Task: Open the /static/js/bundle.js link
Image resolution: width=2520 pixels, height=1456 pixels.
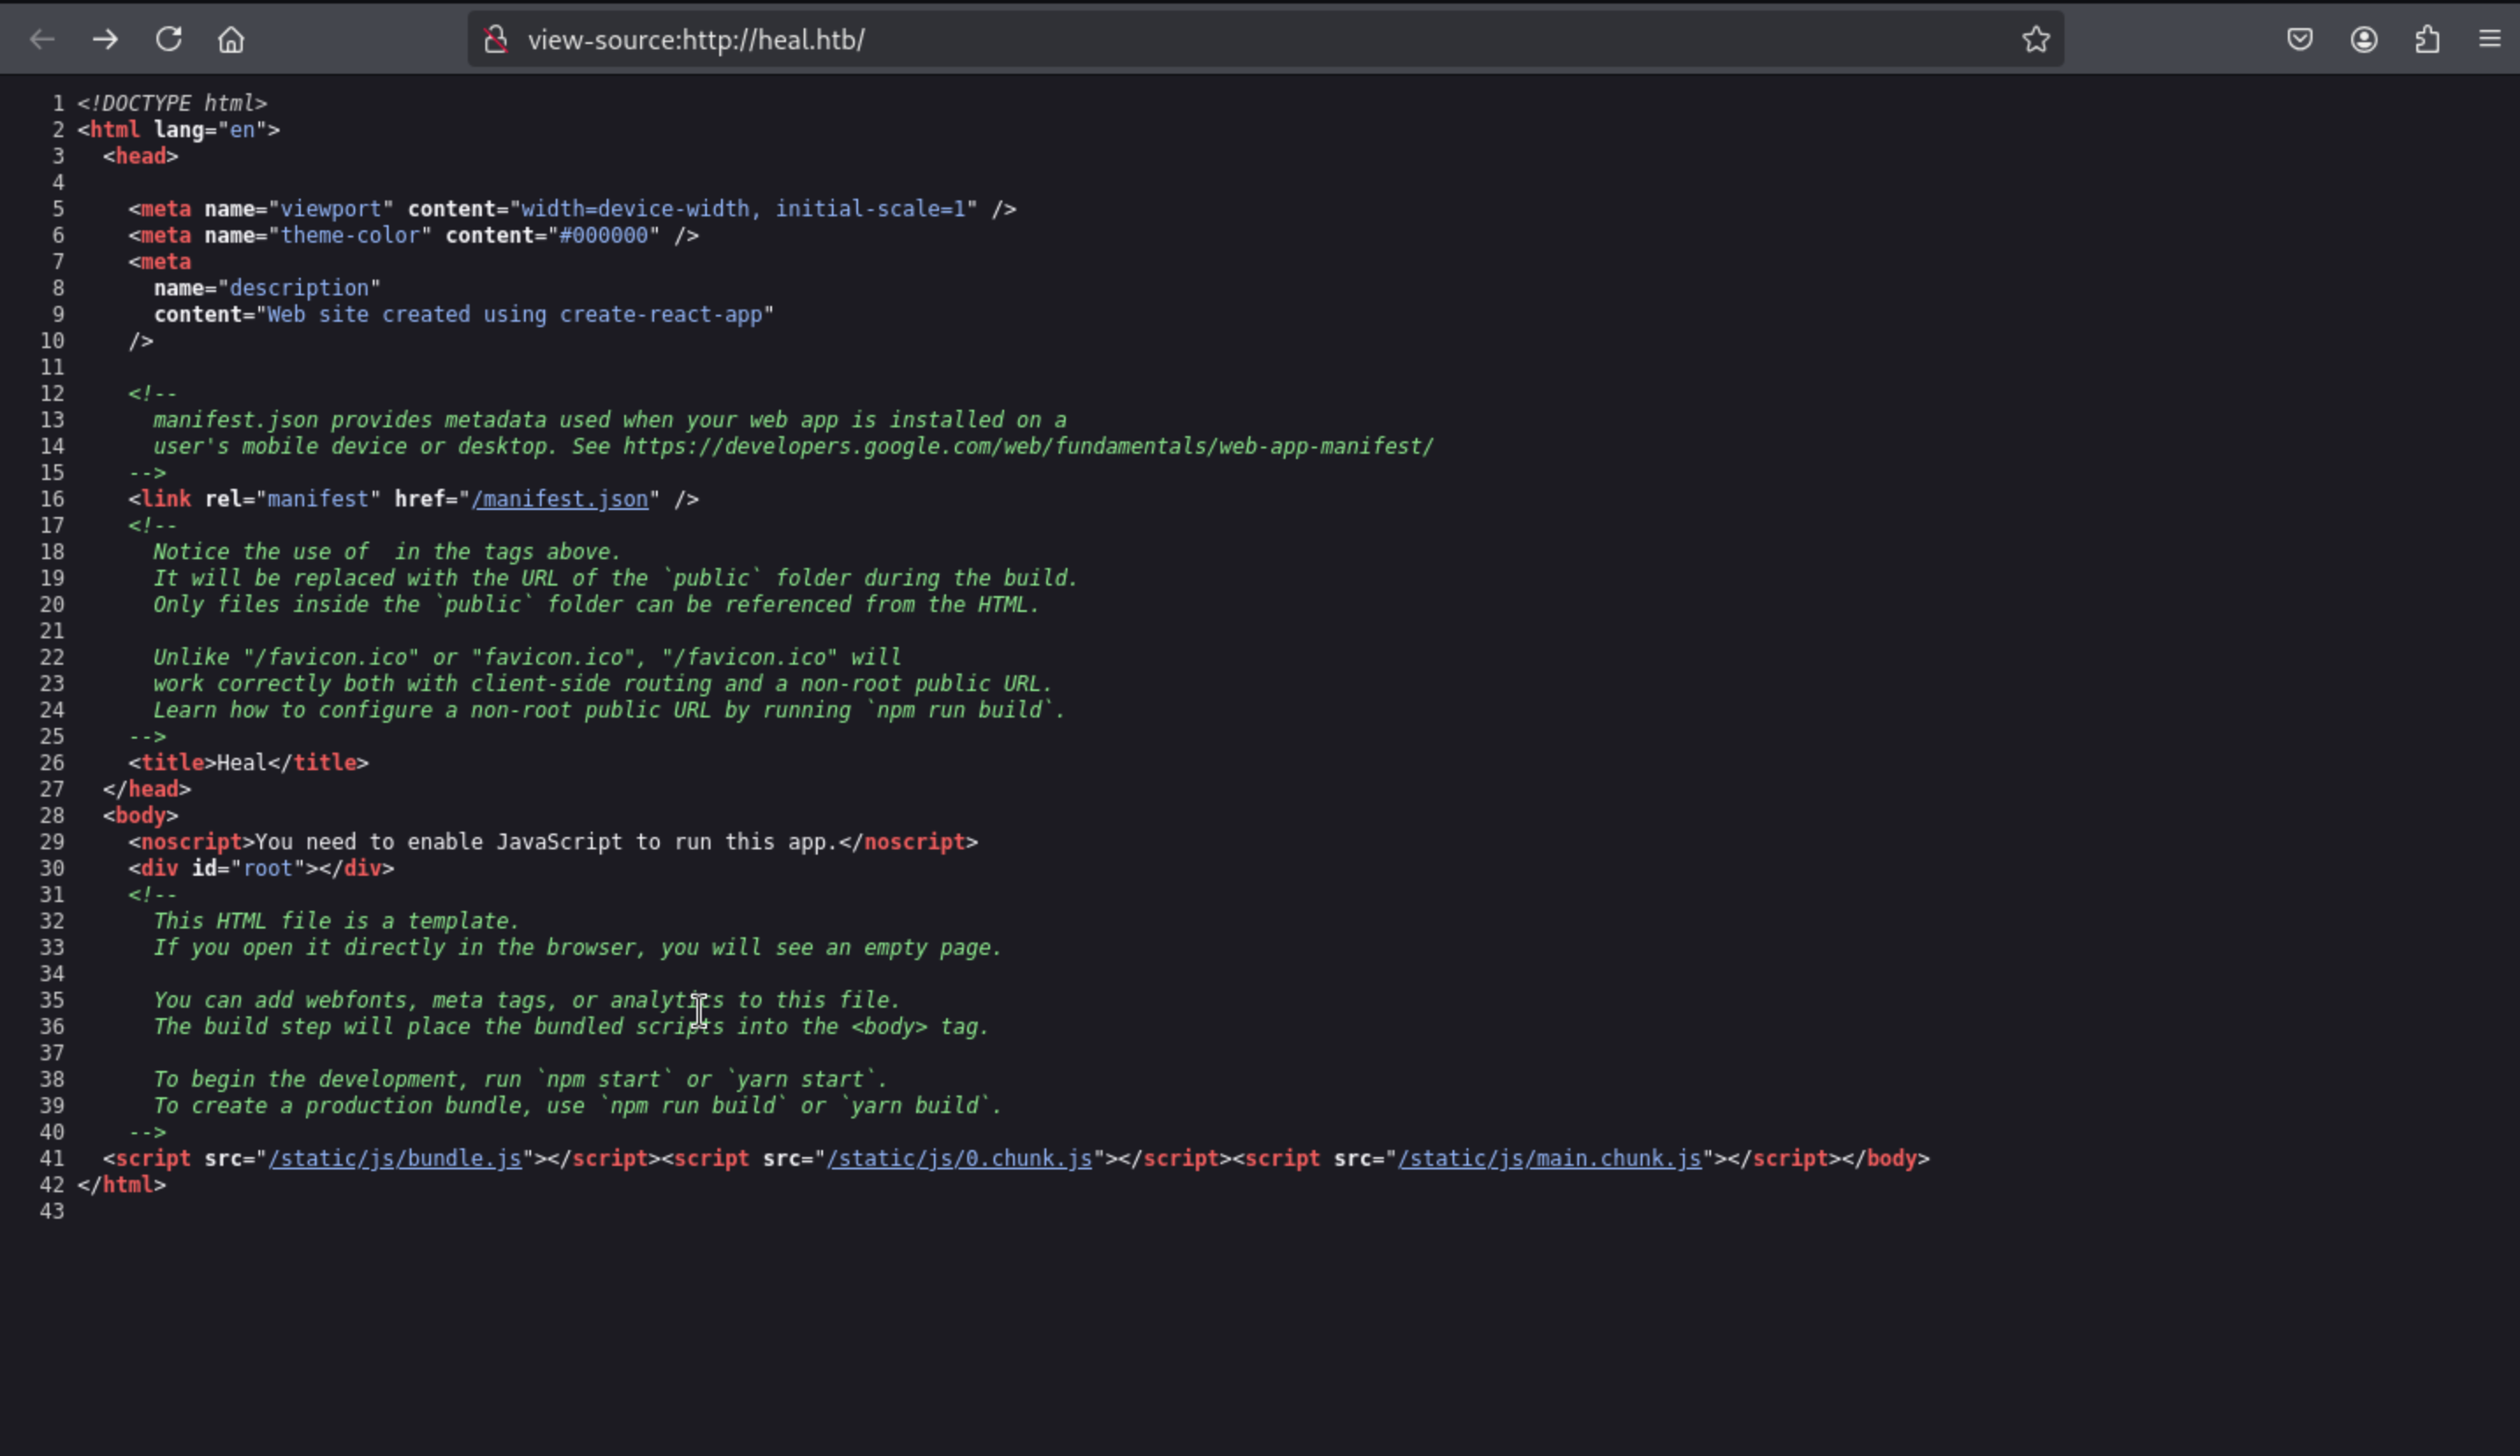Action: 395,1158
